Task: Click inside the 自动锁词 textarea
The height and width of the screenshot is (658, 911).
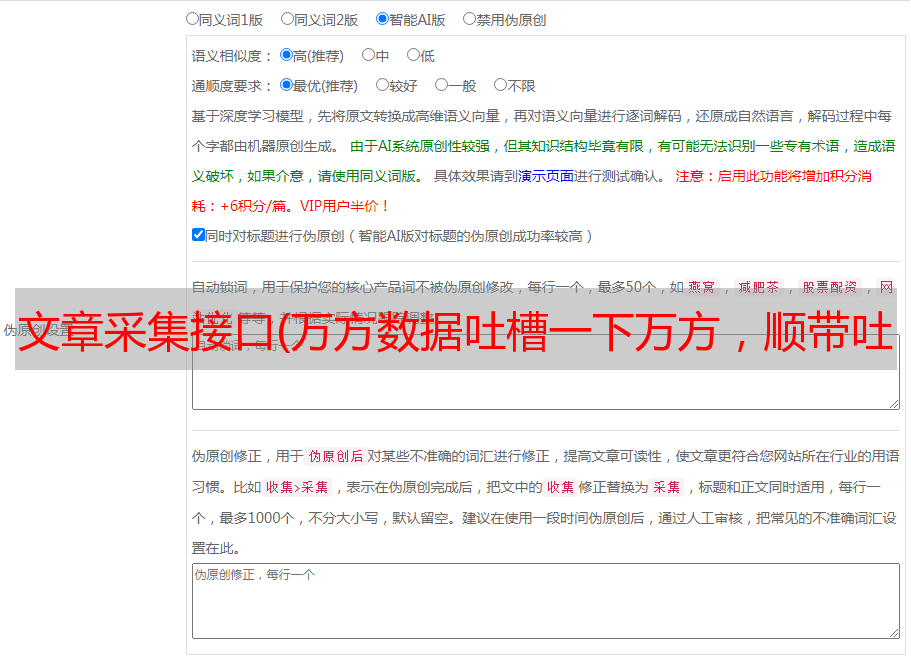Action: tap(546, 372)
